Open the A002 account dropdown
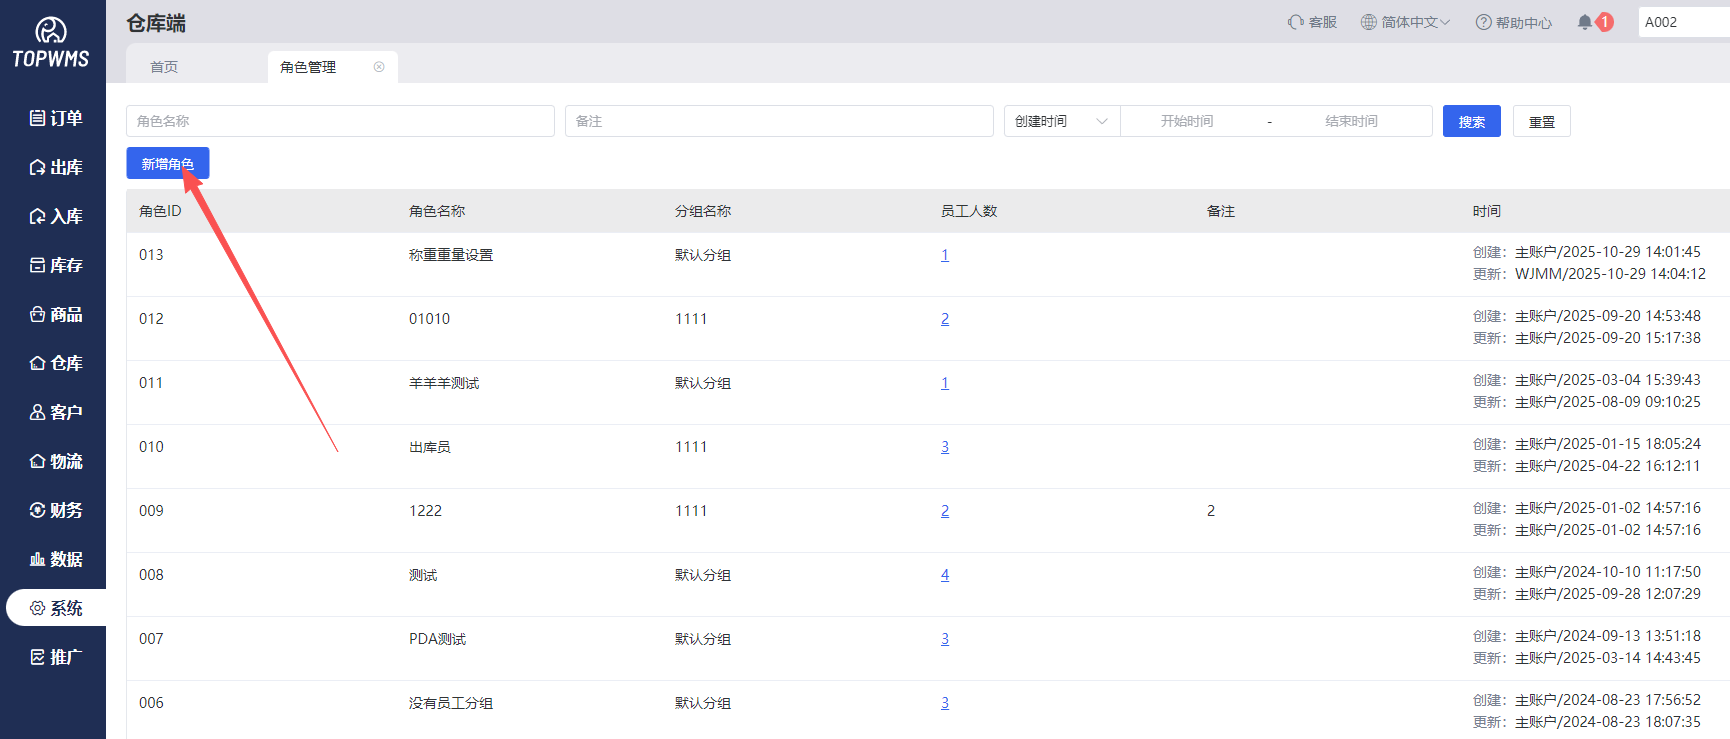The height and width of the screenshot is (739, 1730). [x=1682, y=22]
